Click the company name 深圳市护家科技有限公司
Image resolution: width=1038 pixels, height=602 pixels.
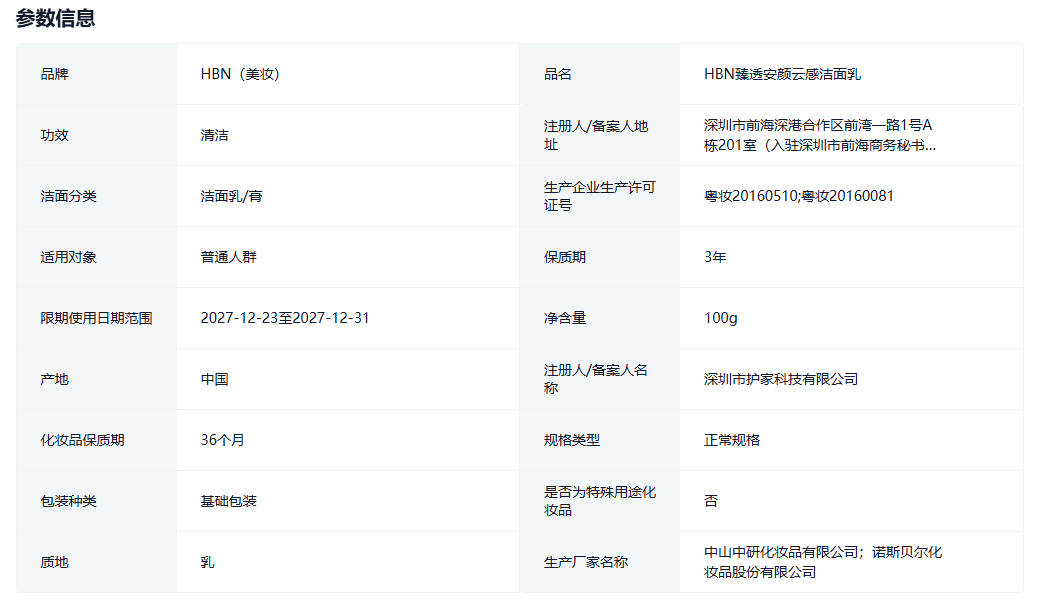(x=781, y=379)
